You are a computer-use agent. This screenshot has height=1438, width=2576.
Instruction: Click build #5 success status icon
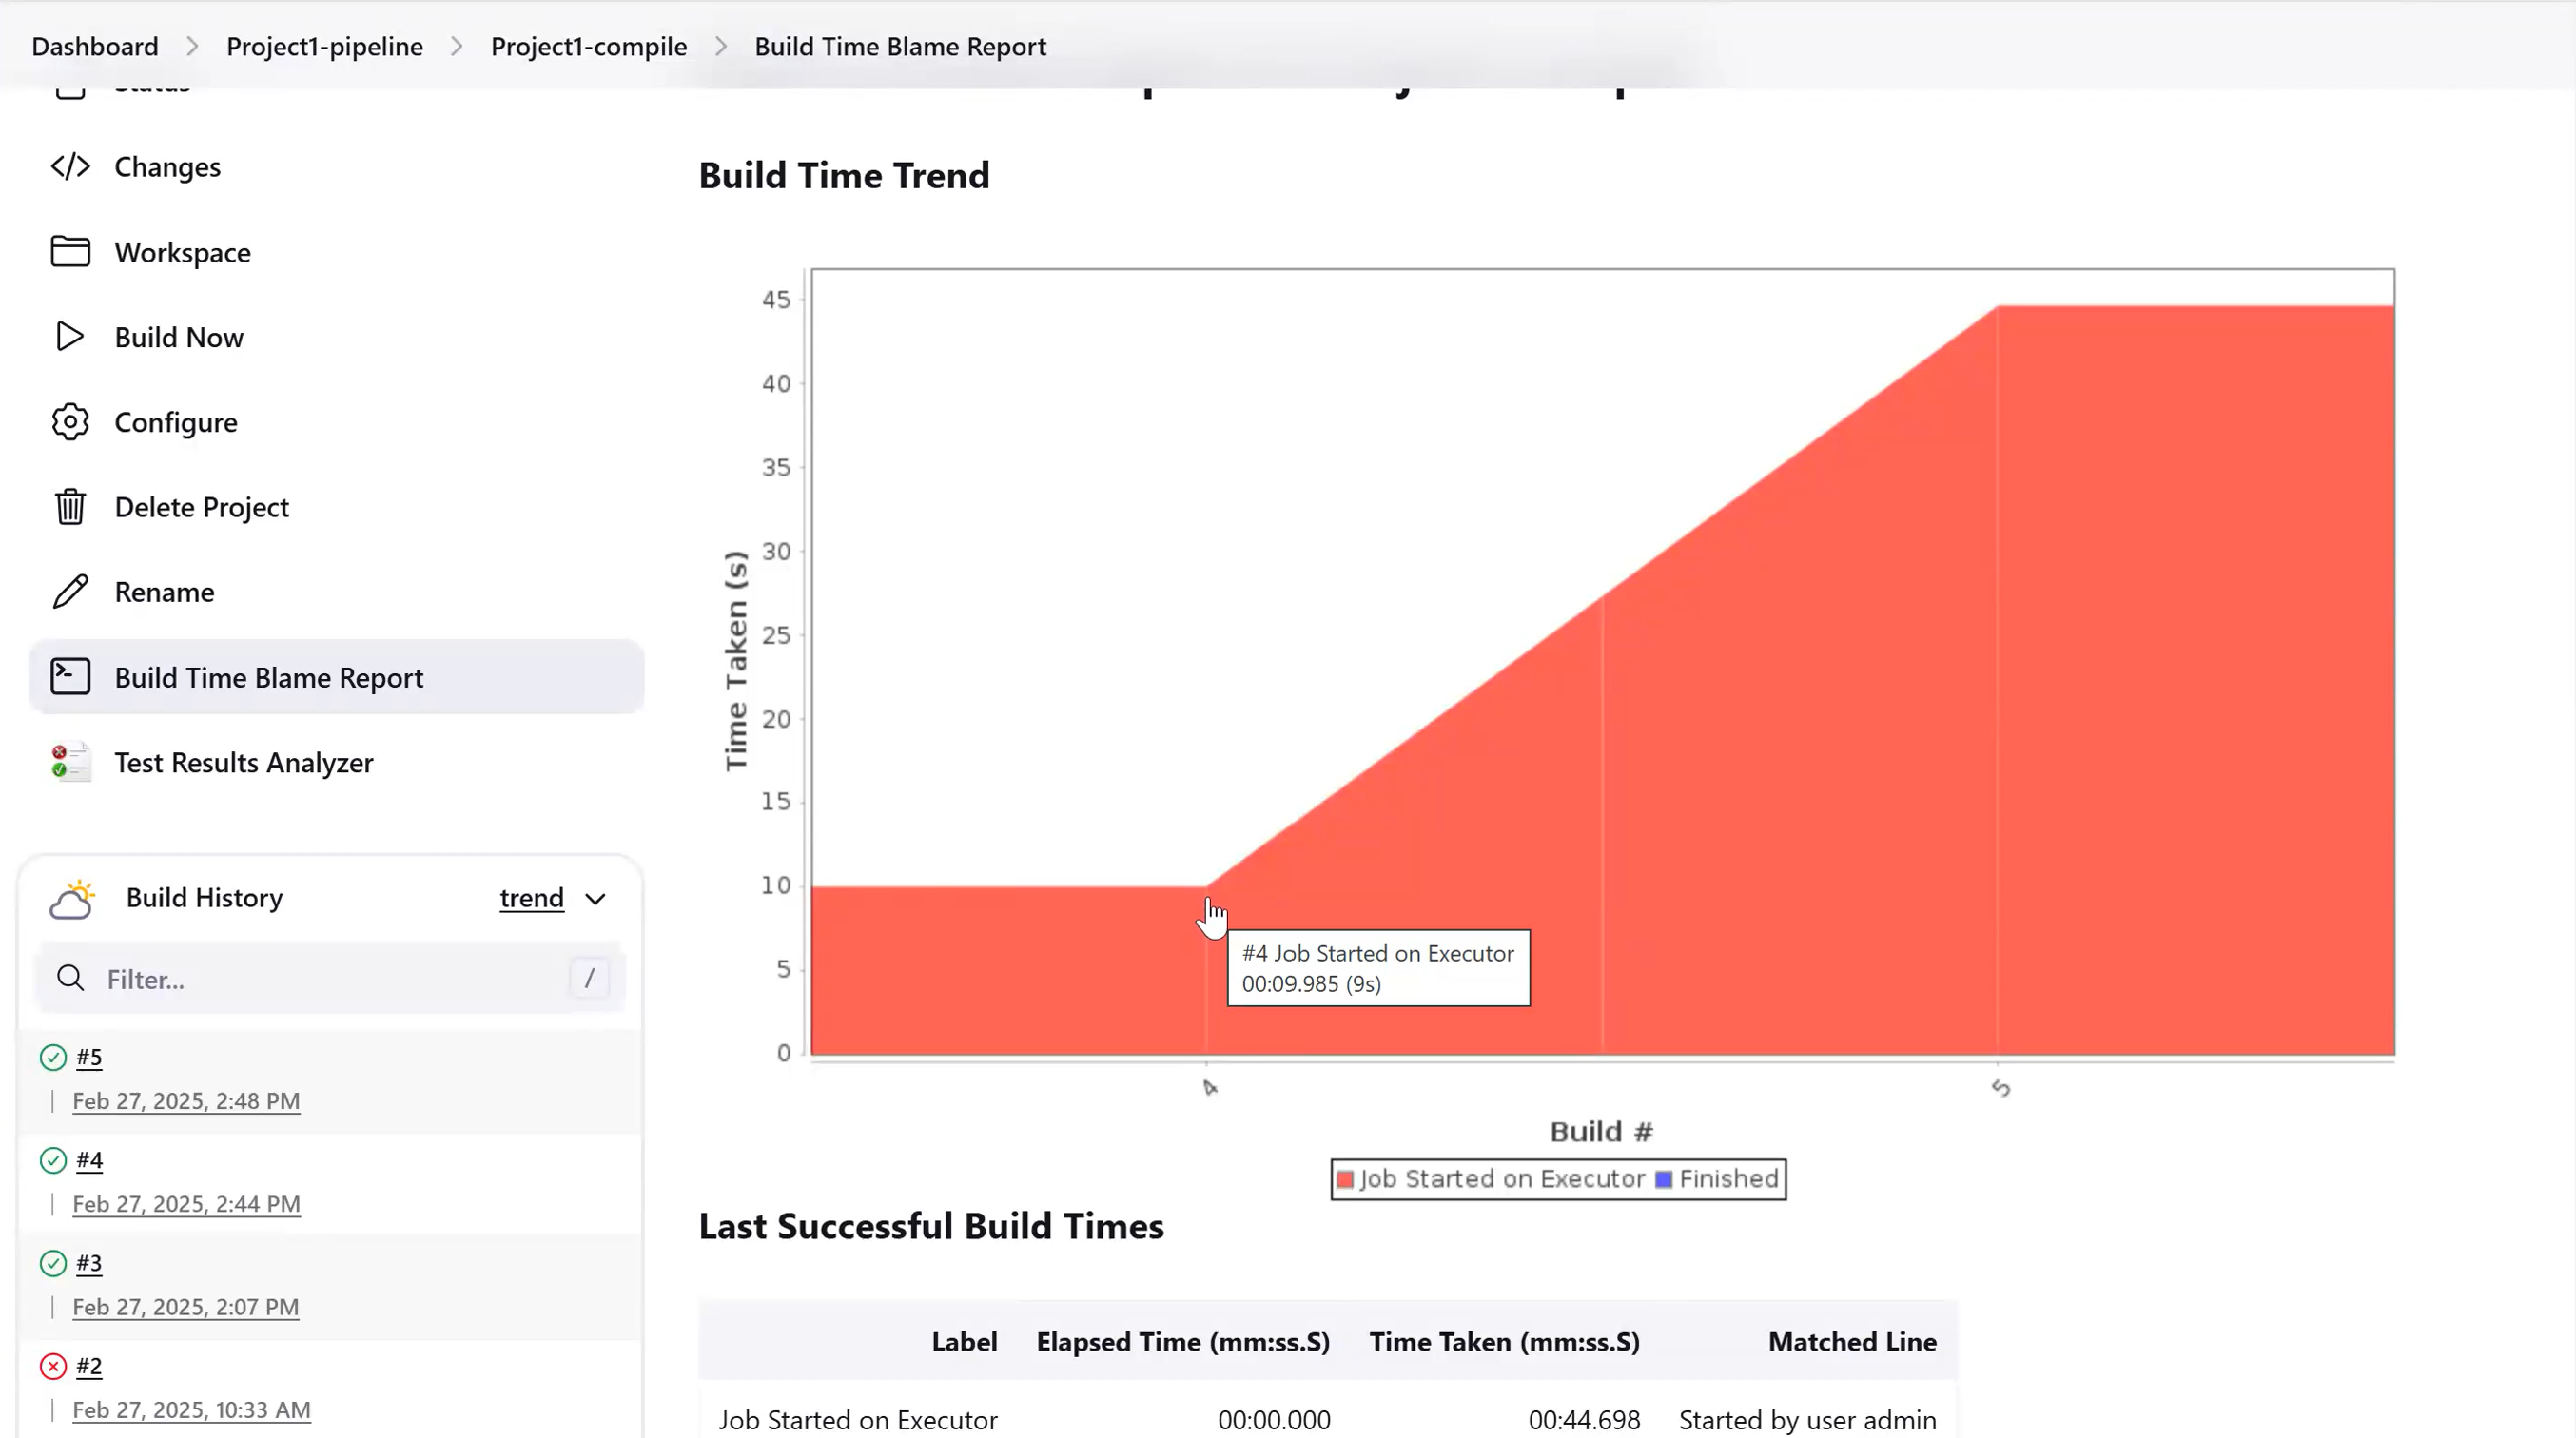53,1057
